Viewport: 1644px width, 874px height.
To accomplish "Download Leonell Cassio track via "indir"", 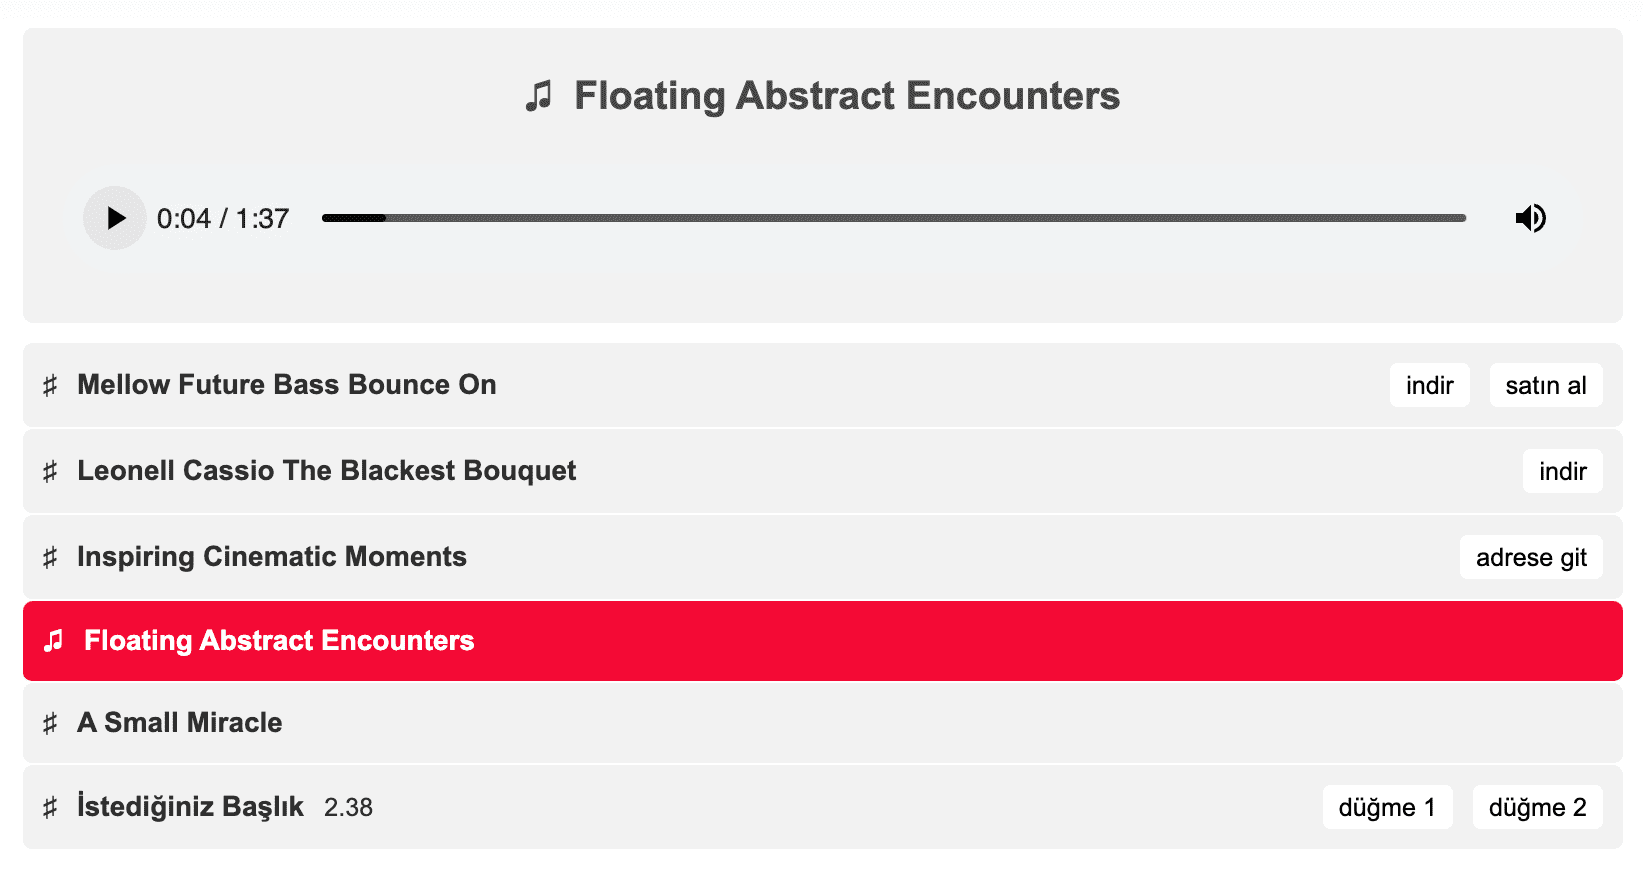I will [x=1562, y=472].
